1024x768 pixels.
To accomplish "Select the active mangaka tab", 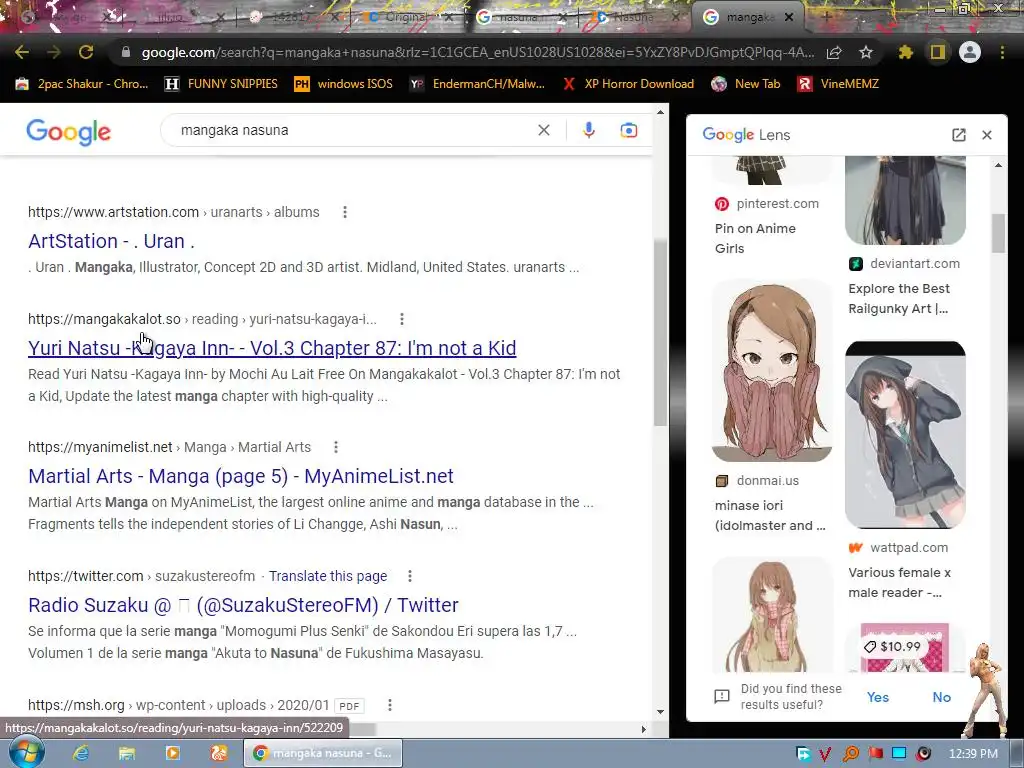I will click(748, 17).
